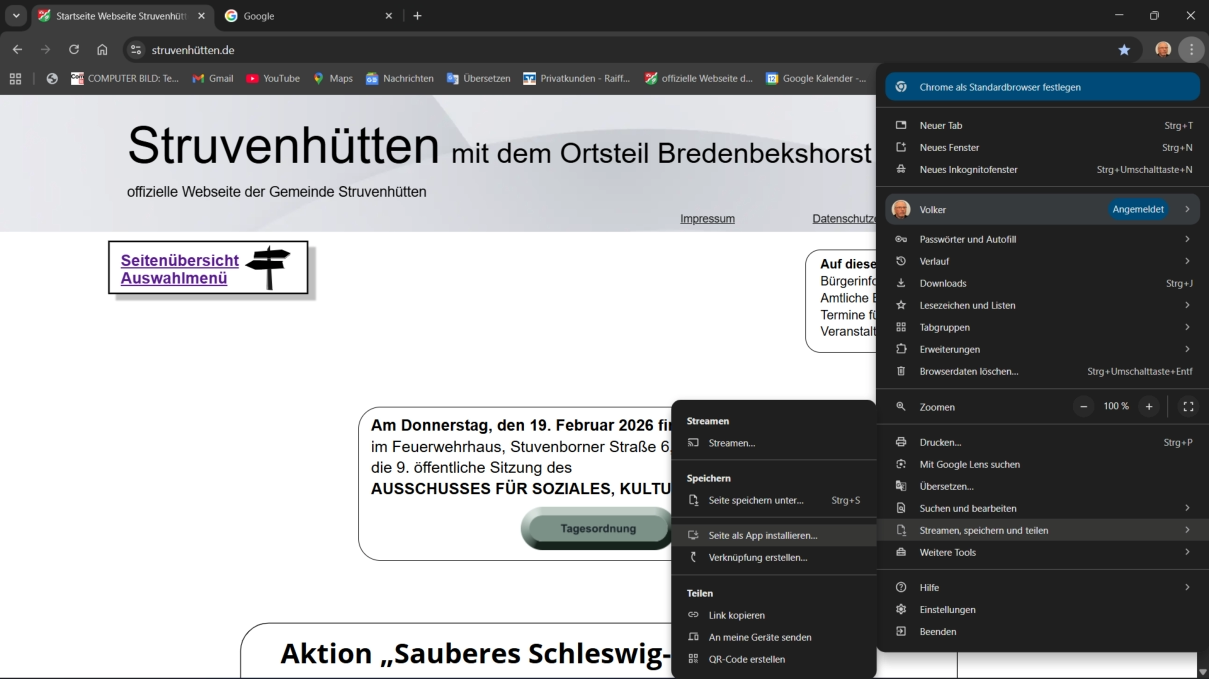Viewport: 1209px width, 679px height.
Task: Click the home icon in the toolbar
Action: [102, 50]
